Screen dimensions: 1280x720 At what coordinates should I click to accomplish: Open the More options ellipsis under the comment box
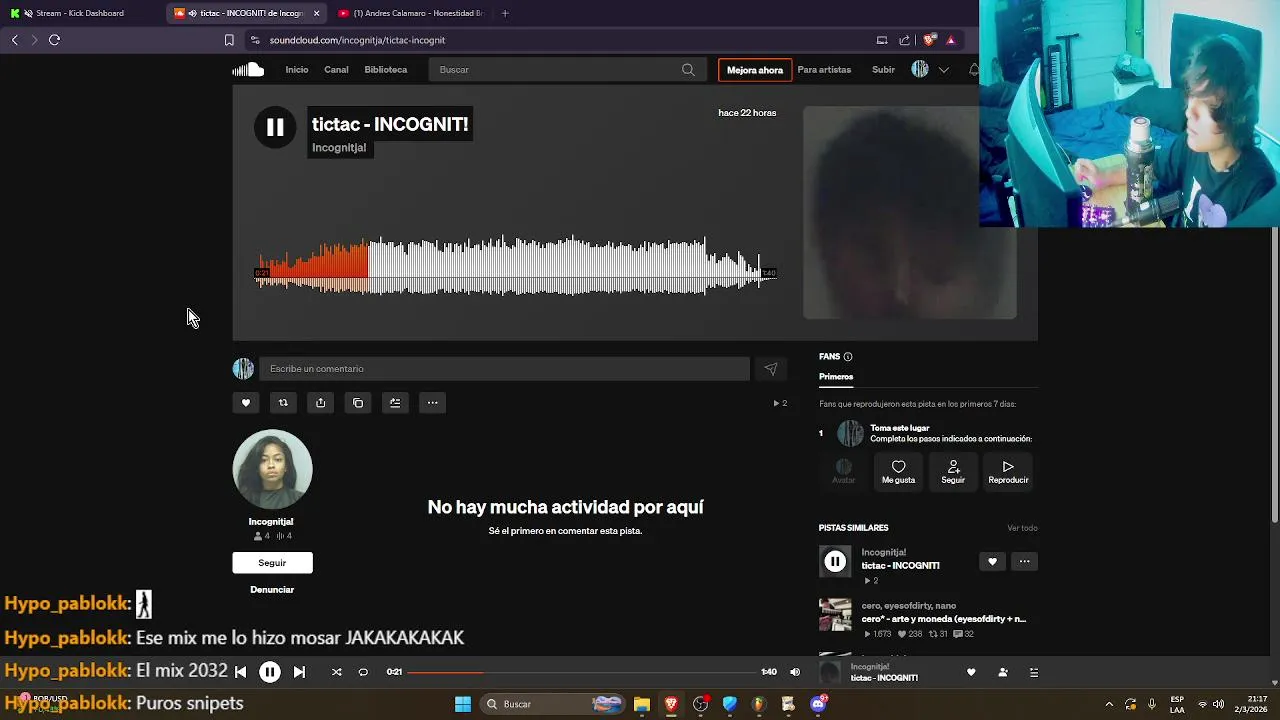[432, 403]
